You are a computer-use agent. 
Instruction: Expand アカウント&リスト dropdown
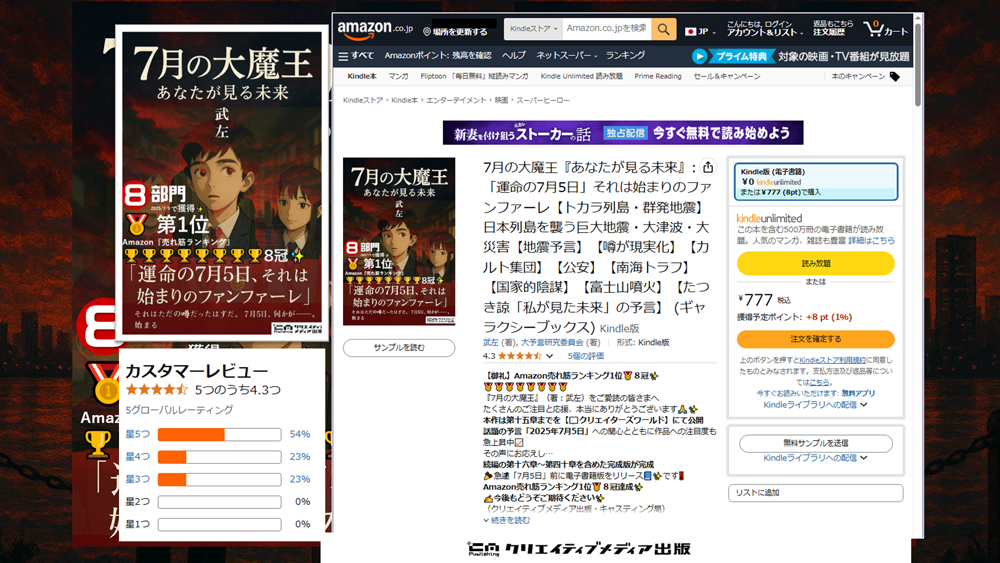coord(764,29)
